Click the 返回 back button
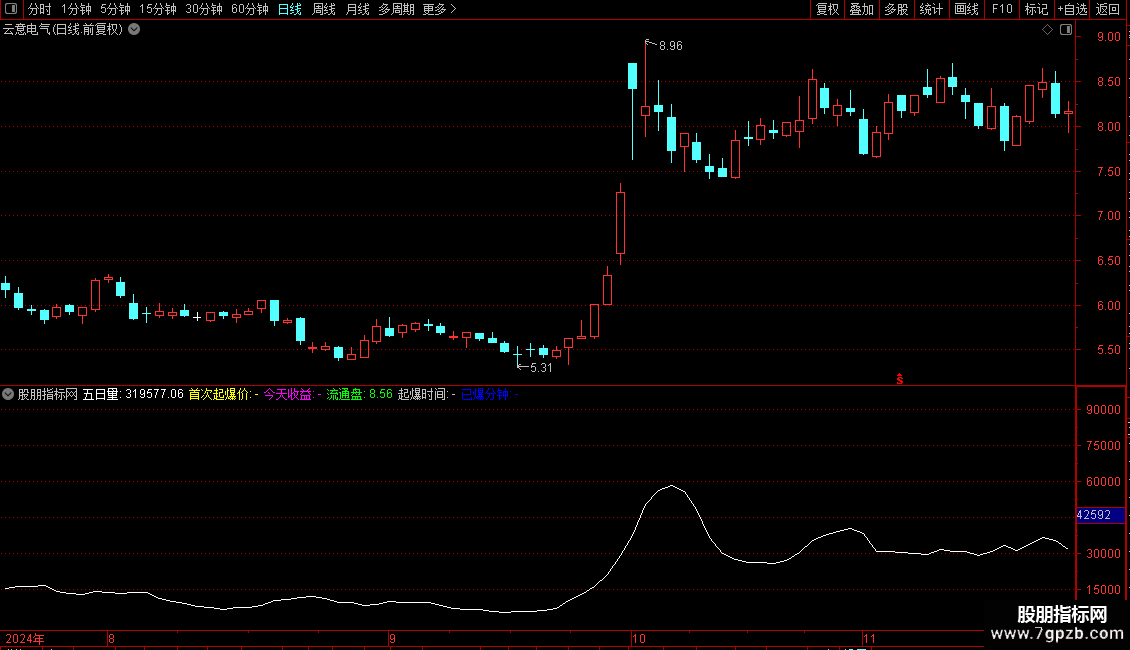 coord(1108,9)
